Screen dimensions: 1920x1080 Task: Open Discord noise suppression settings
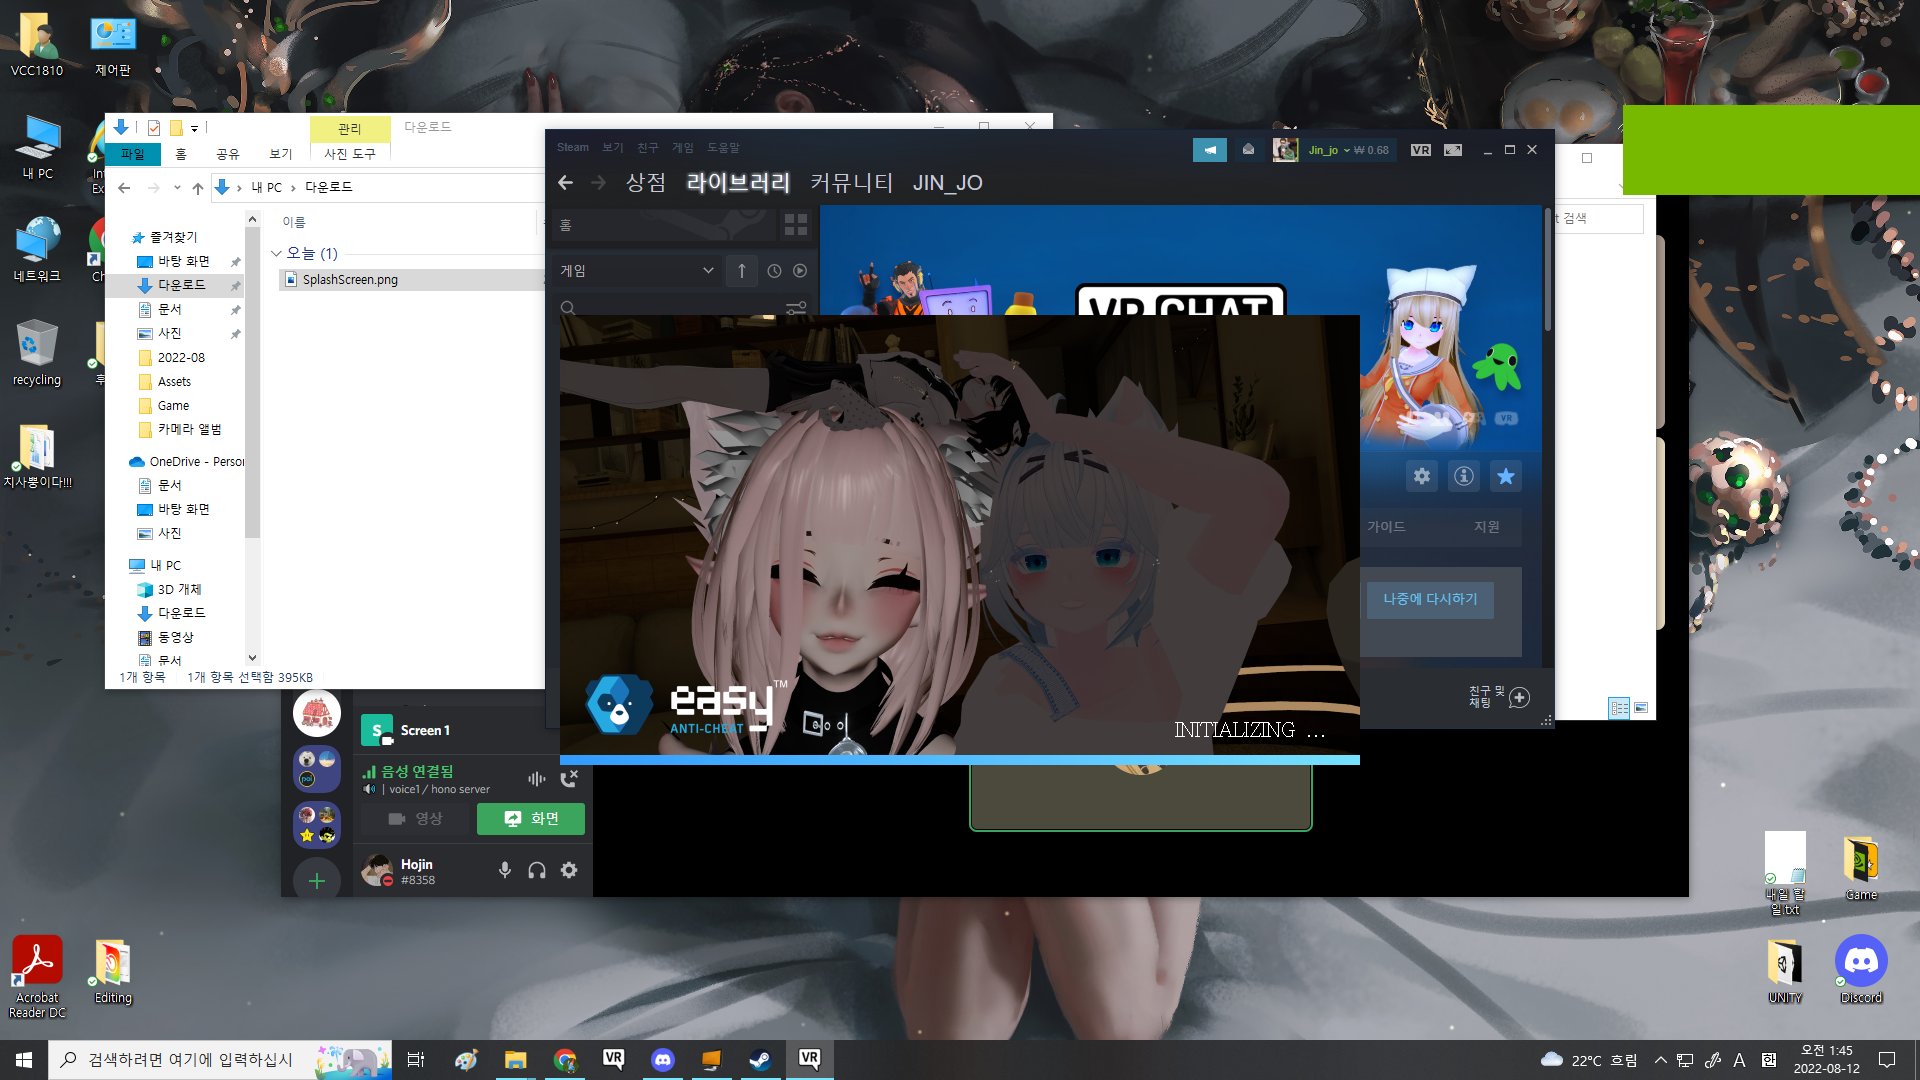pyautogui.click(x=537, y=779)
